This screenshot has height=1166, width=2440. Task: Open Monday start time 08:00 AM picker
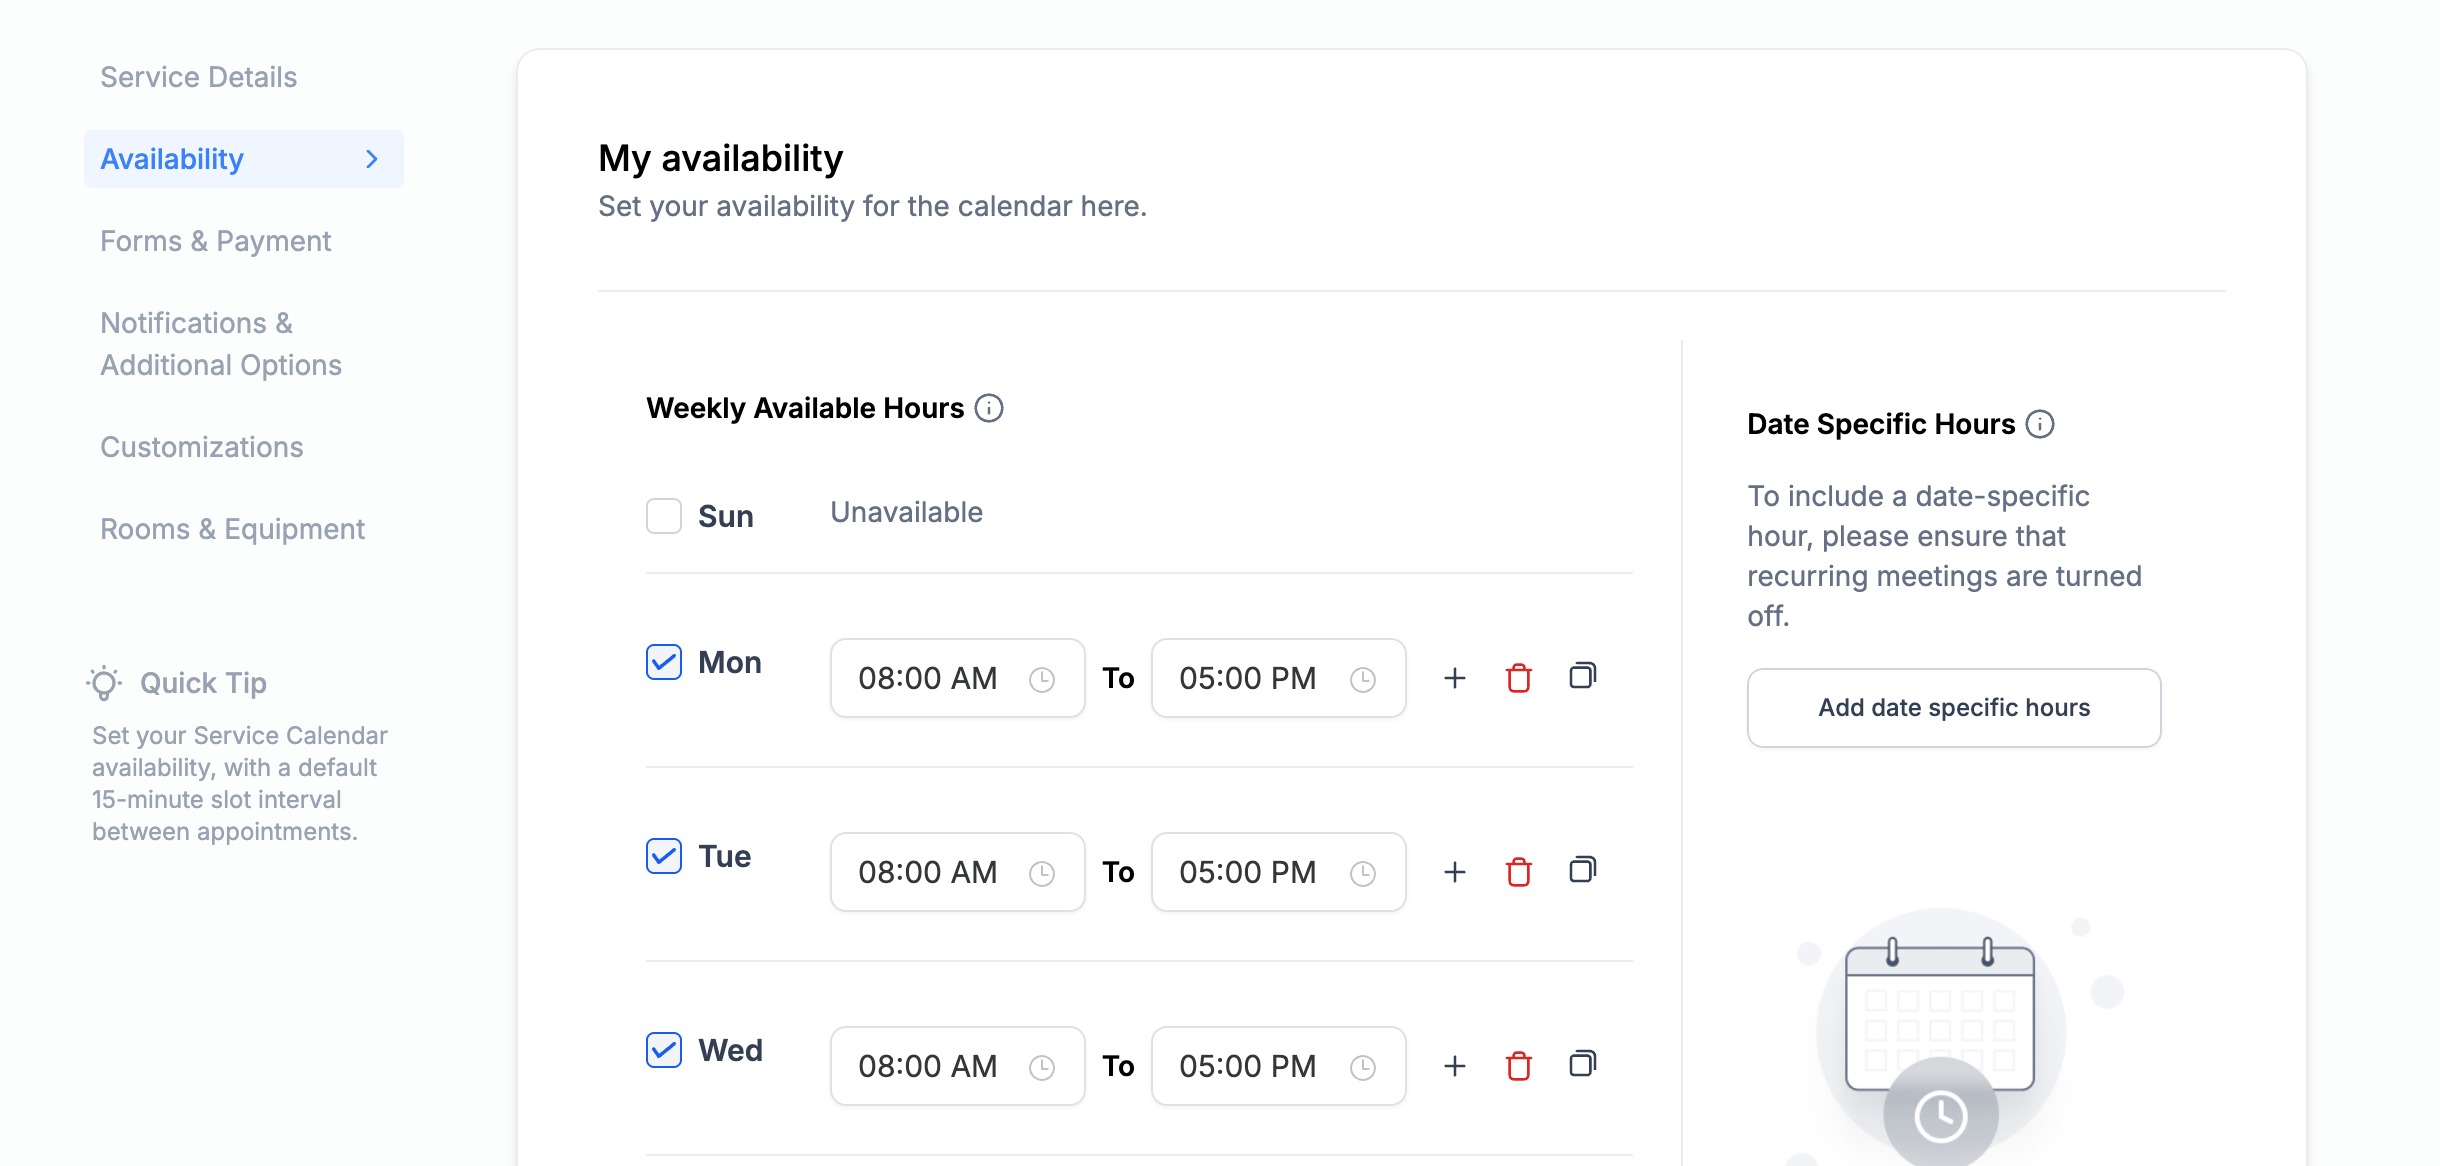(x=956, y=678)
